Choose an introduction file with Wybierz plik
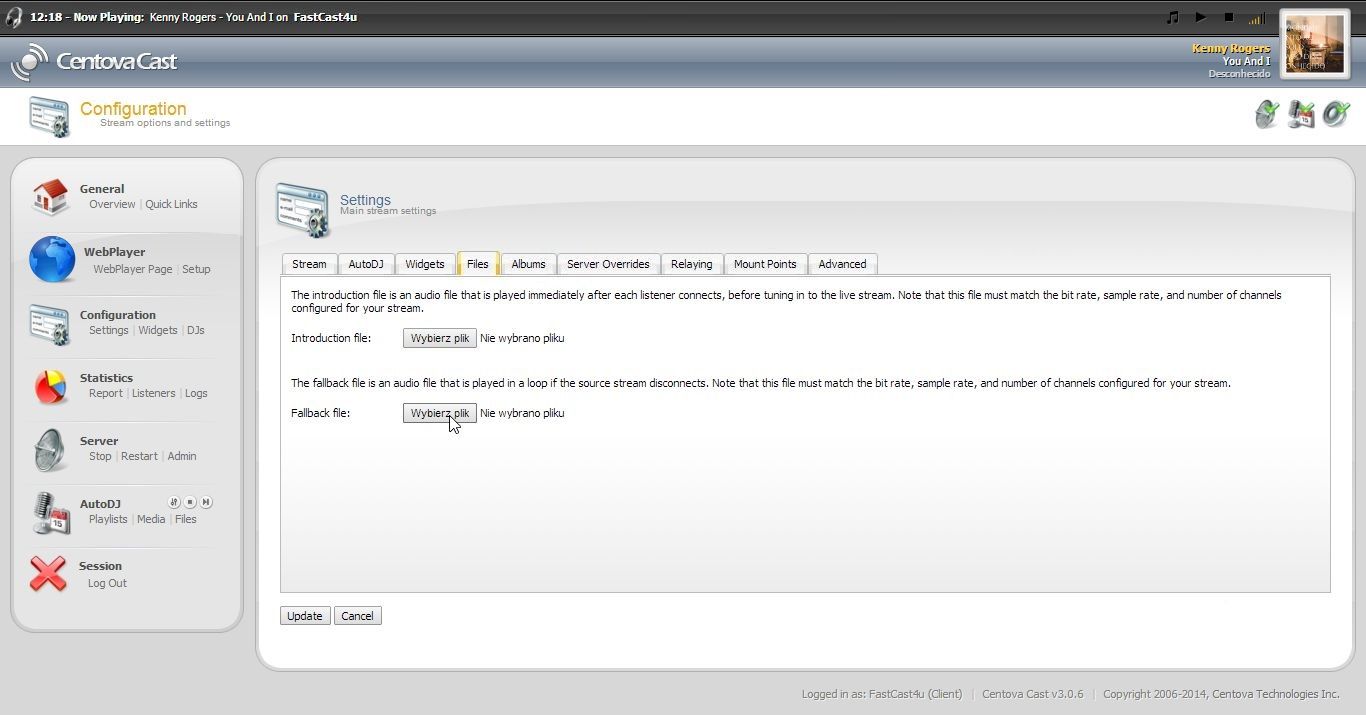1366x715 pixels. 440,338
